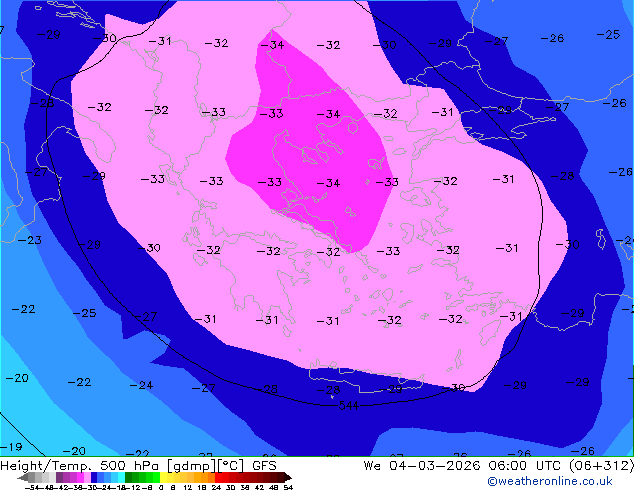Select the 'Height/Temp. 500 hPa' map title
Viewport: 634px width, 490px height.
[x=79, y=466]
